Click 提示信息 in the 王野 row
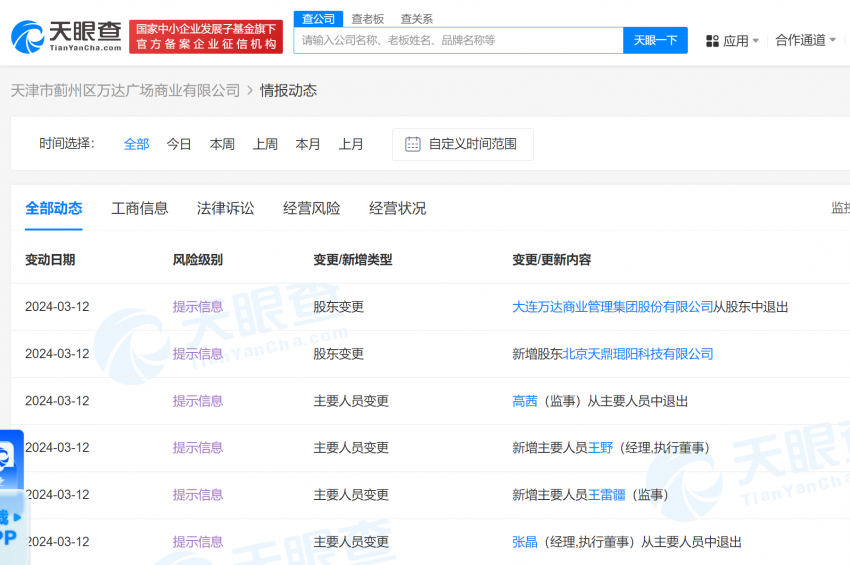Screen dimensions: 850x565 tap(198, 448)
